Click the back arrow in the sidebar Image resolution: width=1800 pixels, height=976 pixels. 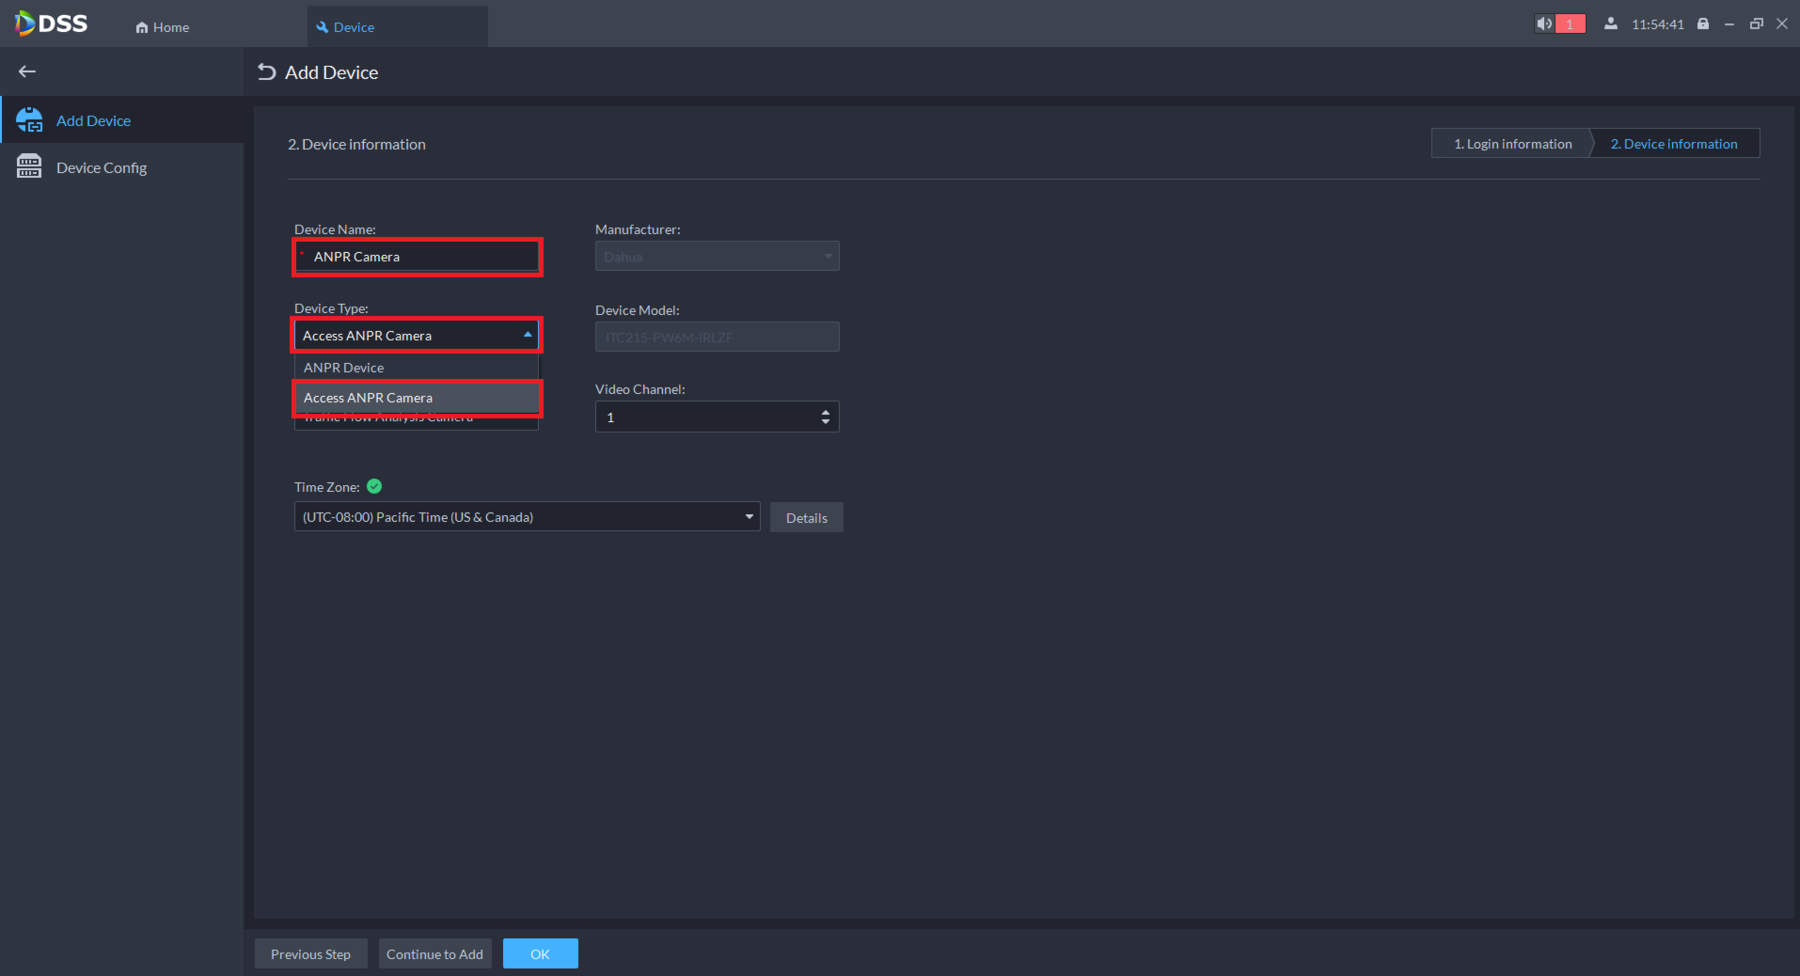[x=27, y=71]
